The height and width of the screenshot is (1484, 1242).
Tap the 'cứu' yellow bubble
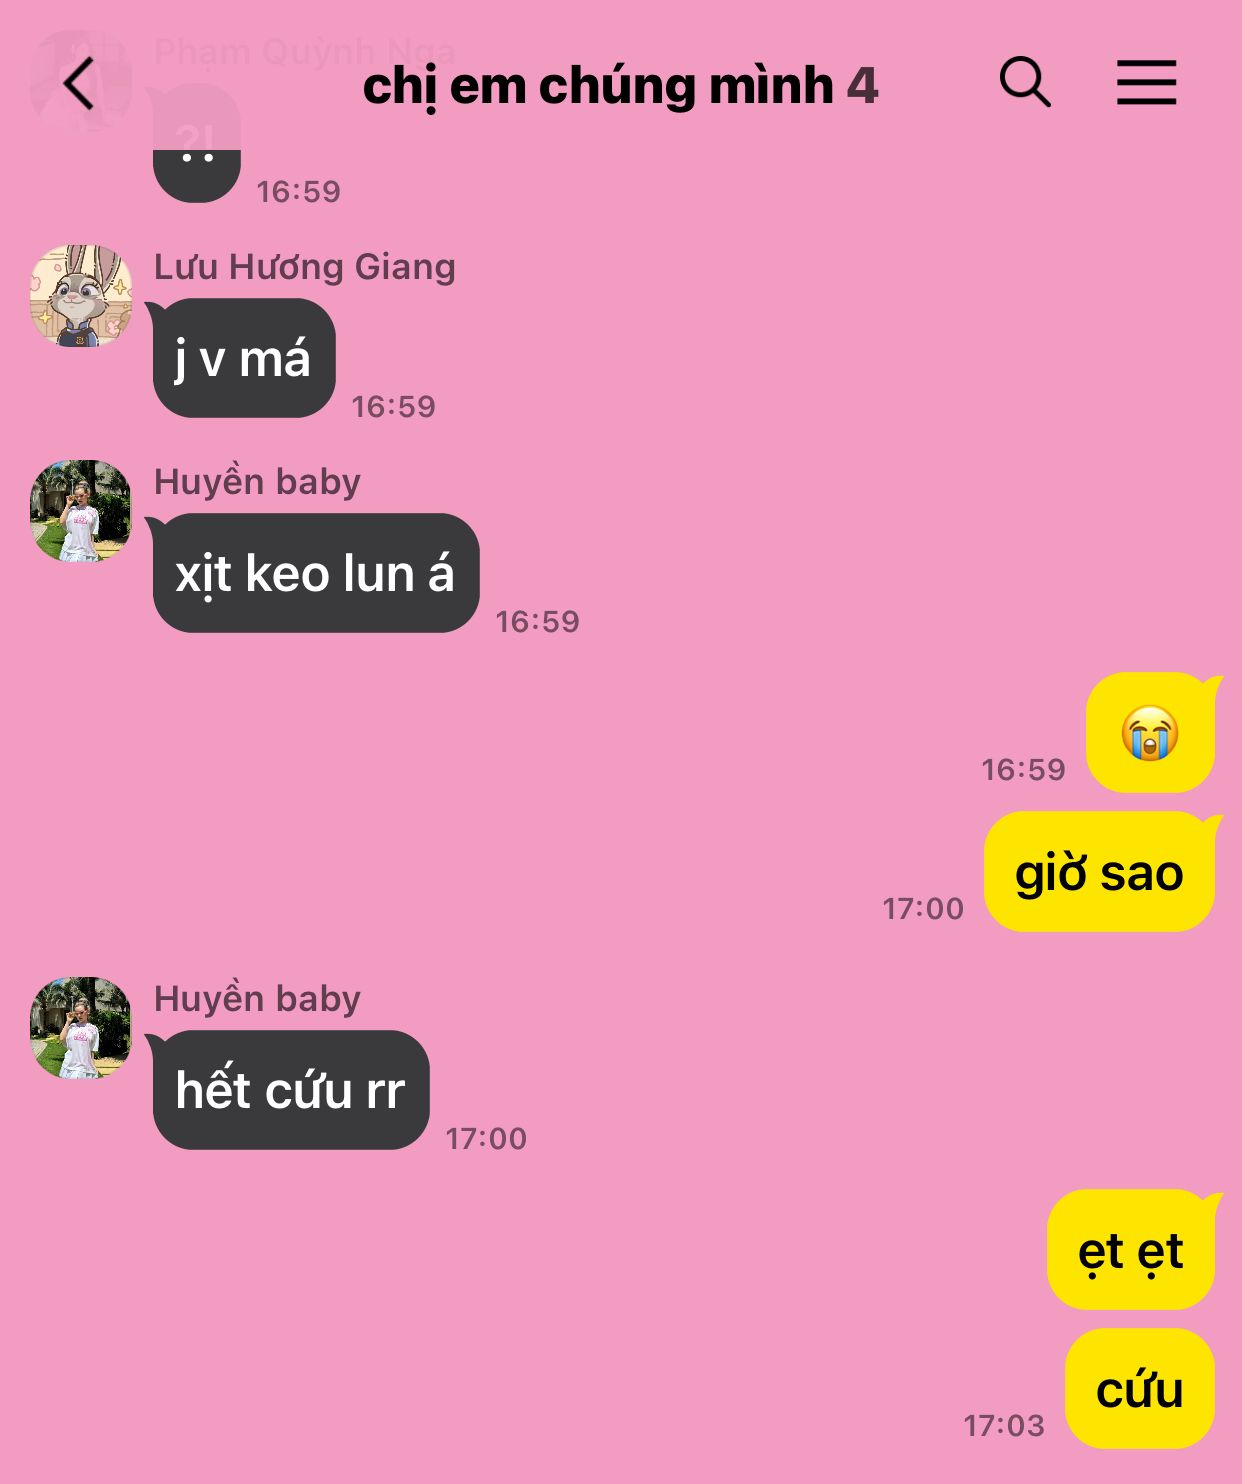coord(1140,1389)
